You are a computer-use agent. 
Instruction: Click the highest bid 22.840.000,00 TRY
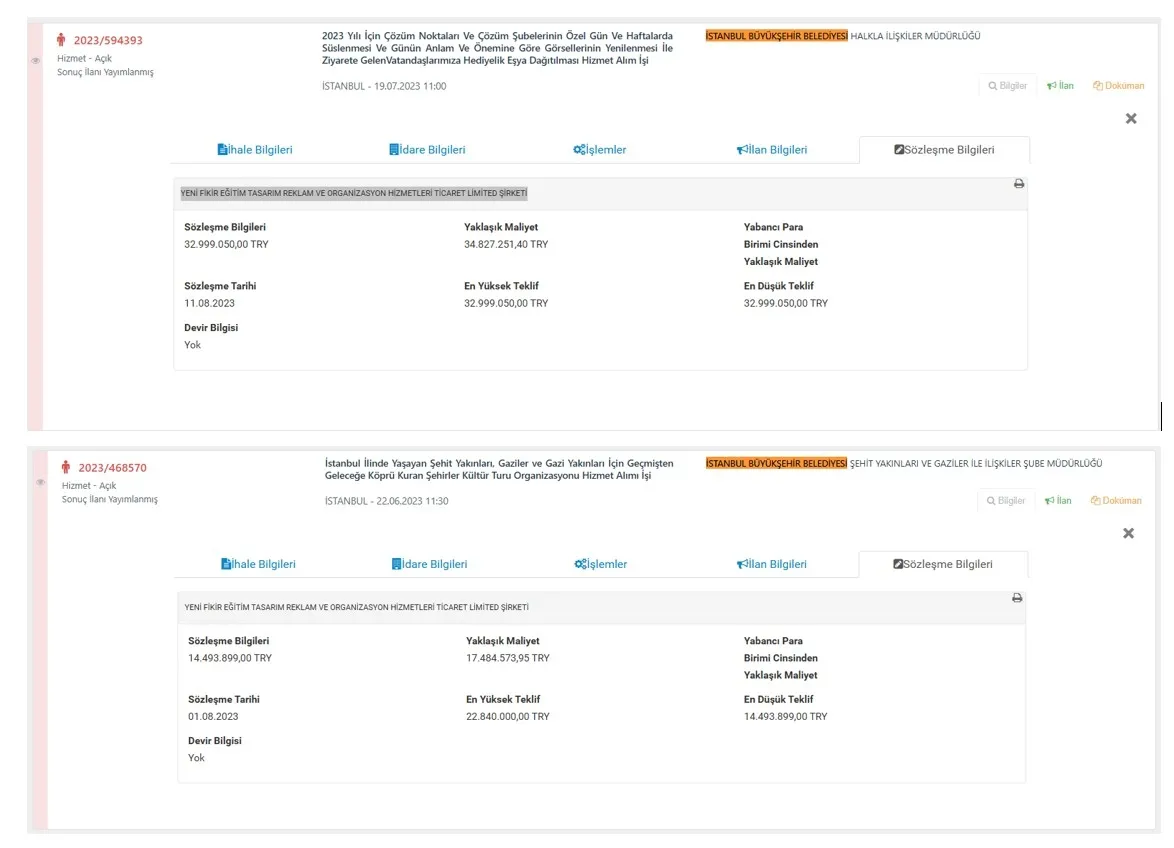[508, 716]
